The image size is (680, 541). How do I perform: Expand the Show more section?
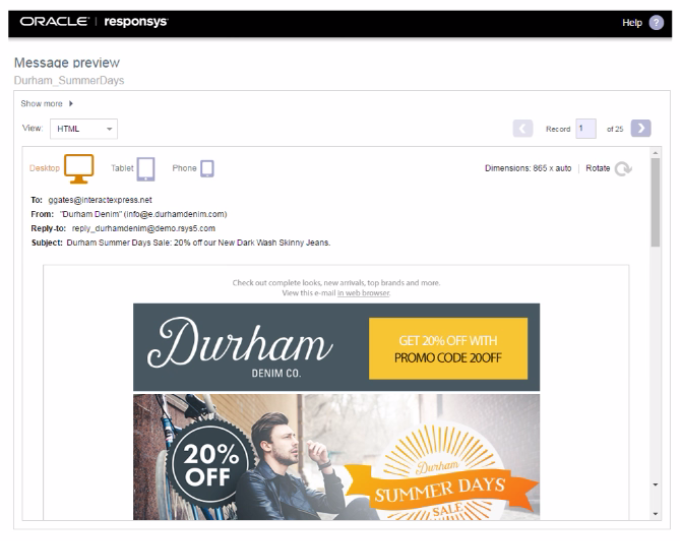47,104
